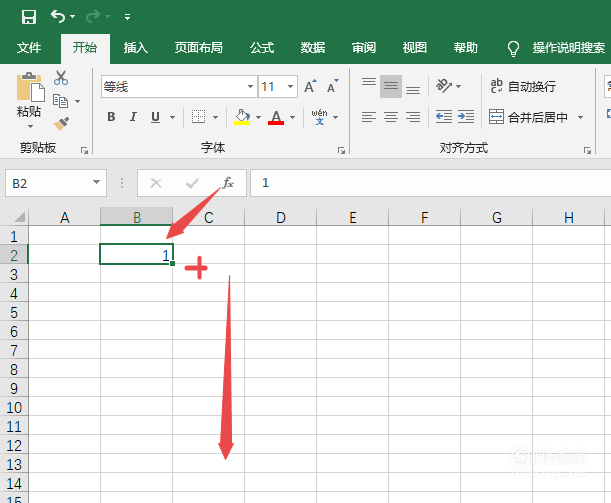Apply red font color A
611x503 pixels.
click(x=276, y=117)
